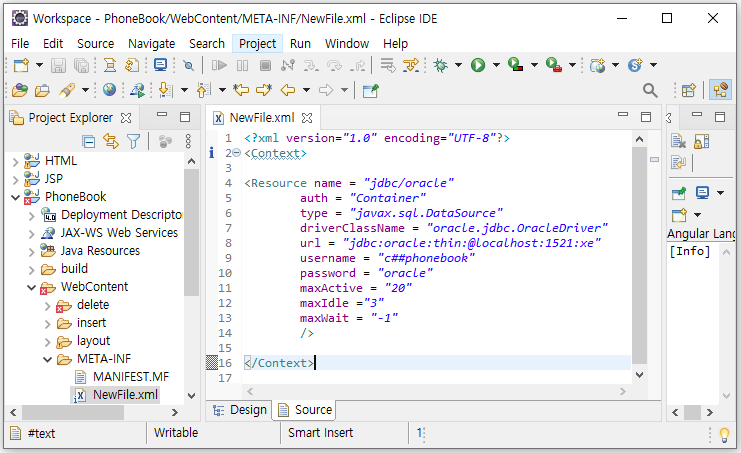Click the Open Perspective icon
Image resolution: width=741 pixels, height=453 pixels.
coord(689,90)
